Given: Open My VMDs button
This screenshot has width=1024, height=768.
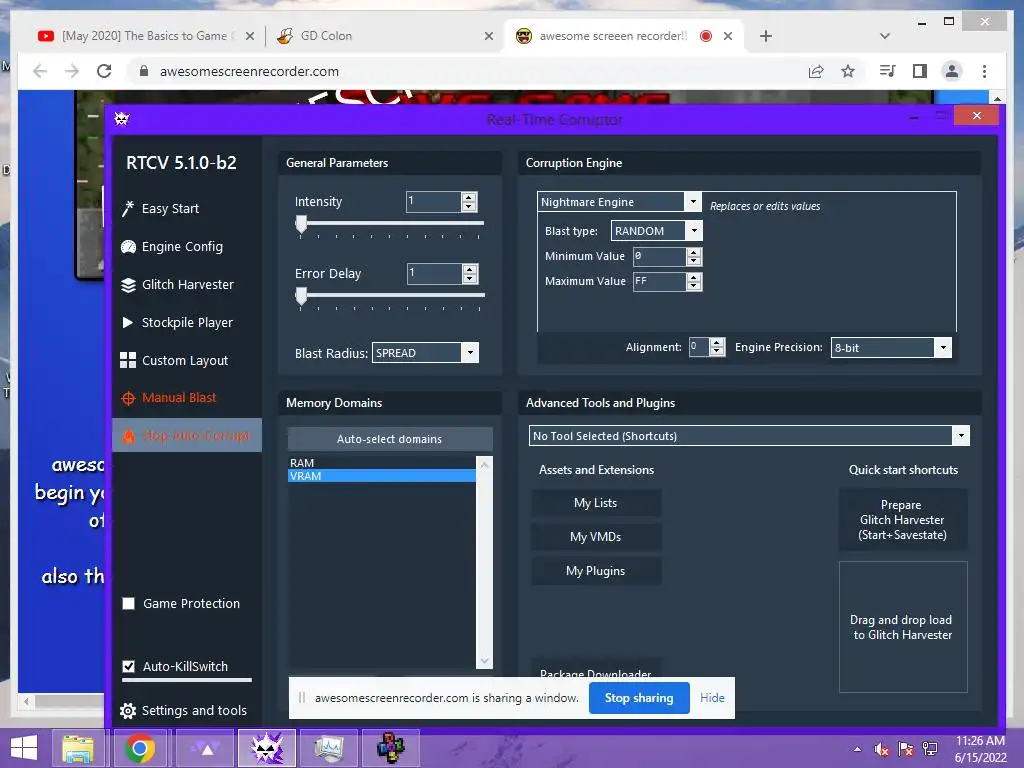Looking at the screenshot, I should point(596,537).
